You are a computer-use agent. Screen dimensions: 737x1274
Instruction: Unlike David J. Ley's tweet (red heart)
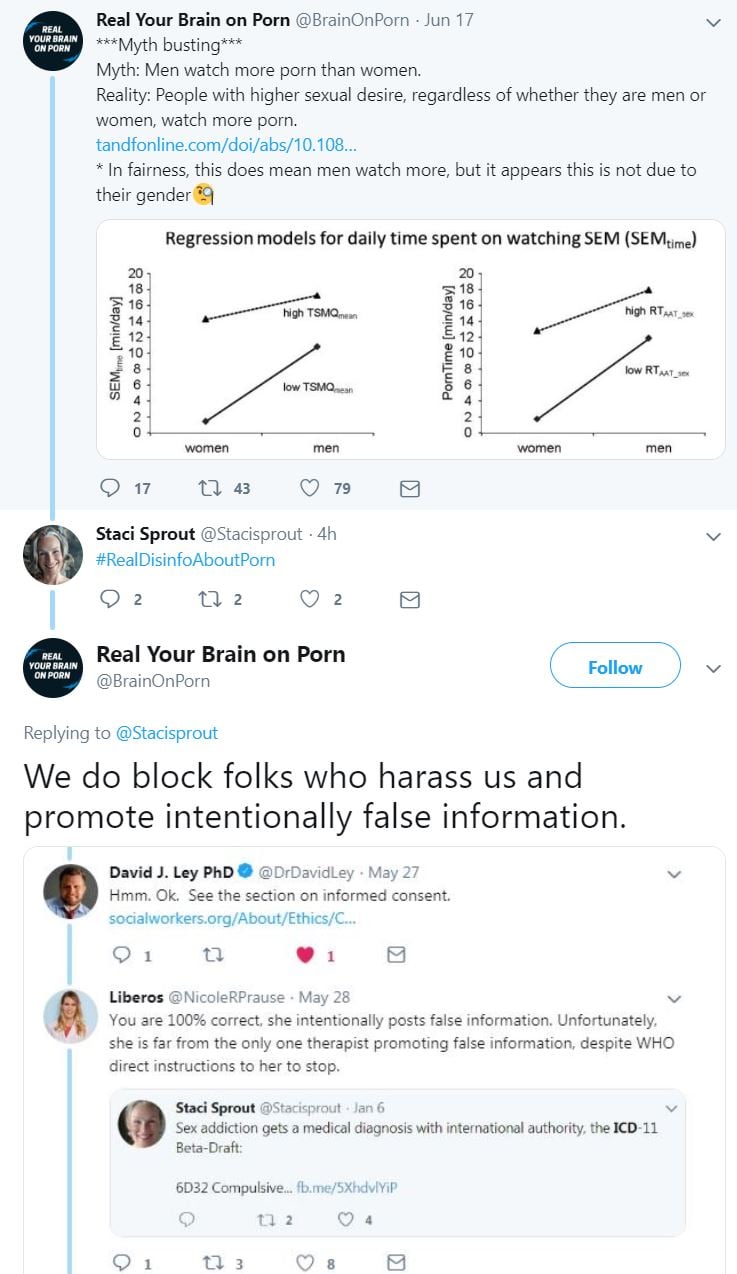[x=306, y=955]
